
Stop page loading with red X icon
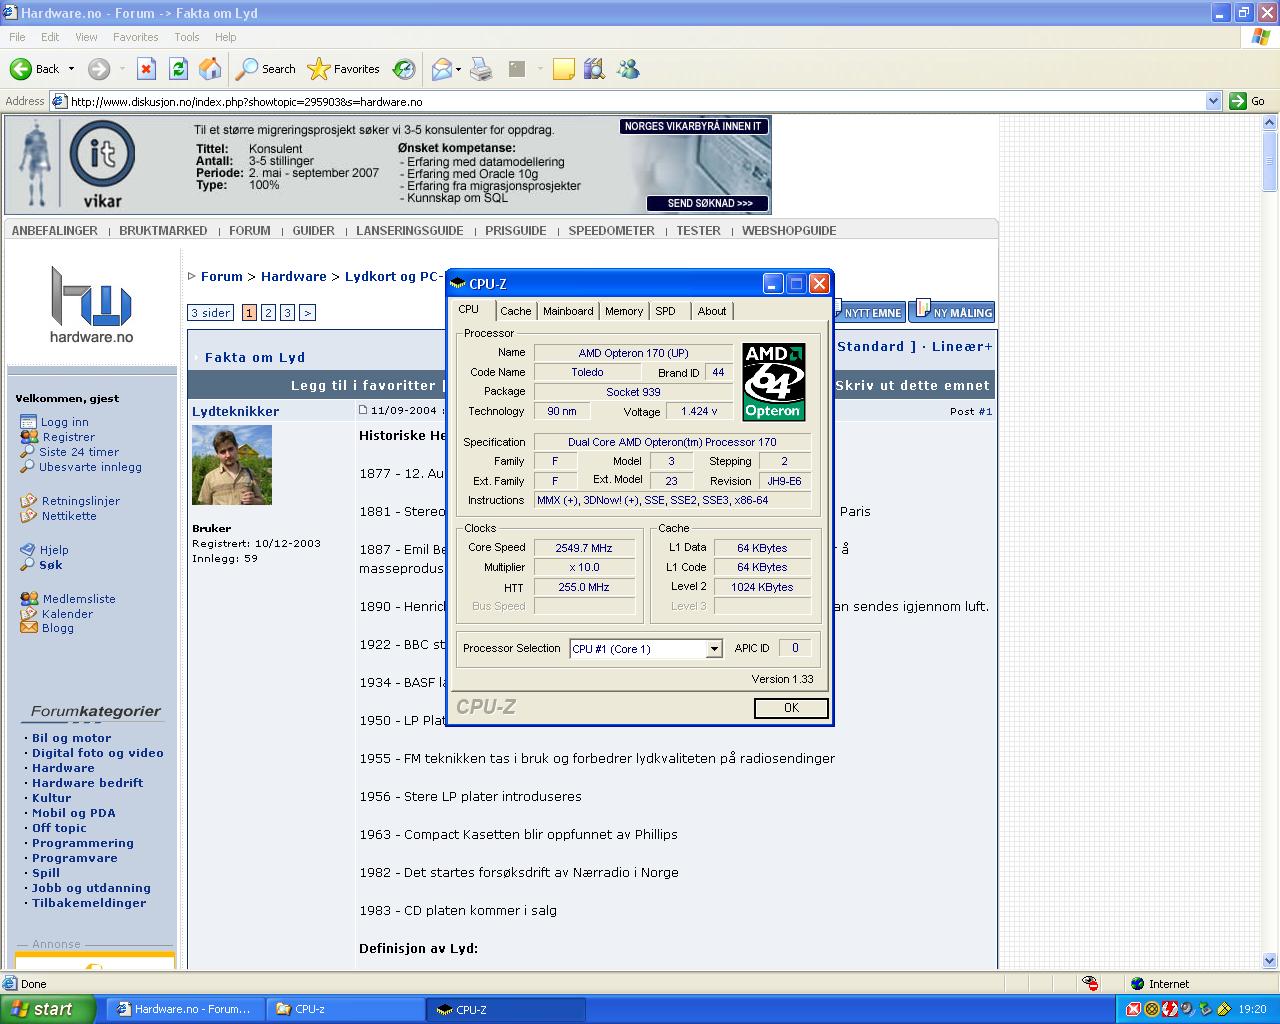pyautogui.click(x=146, y=69)
